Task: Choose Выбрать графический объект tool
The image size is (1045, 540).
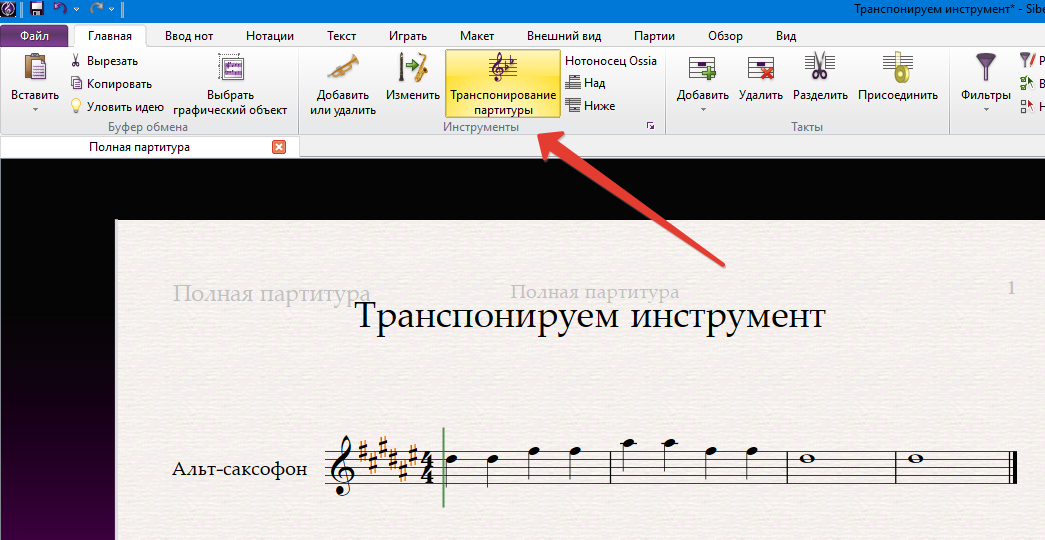Action: pos(230,69)
